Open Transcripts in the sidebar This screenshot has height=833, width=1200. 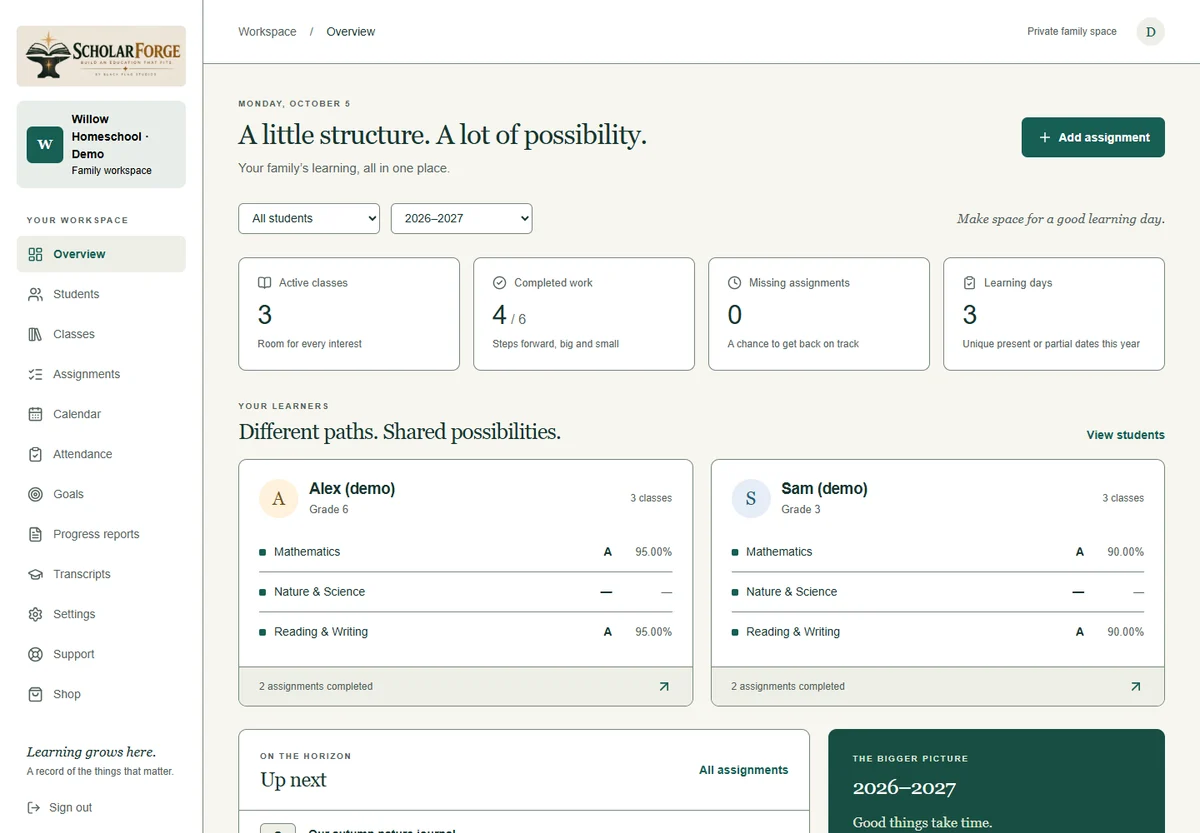(101, 574)
